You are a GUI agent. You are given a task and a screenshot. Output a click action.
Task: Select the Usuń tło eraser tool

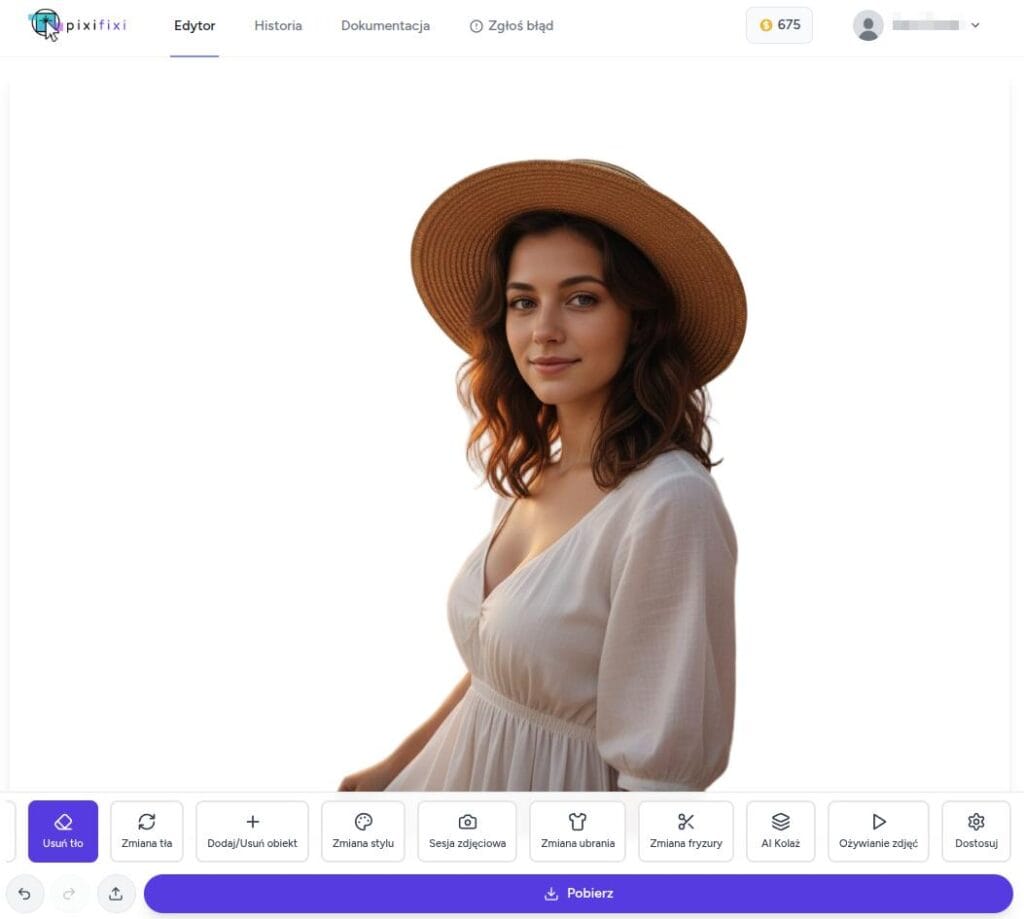(62, 831)
